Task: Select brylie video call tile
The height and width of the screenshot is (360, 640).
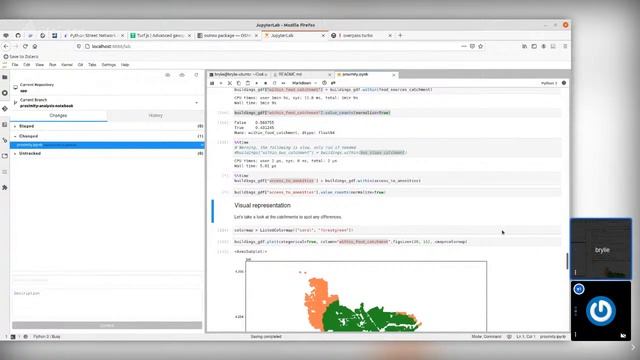Action: pos(601,249)
